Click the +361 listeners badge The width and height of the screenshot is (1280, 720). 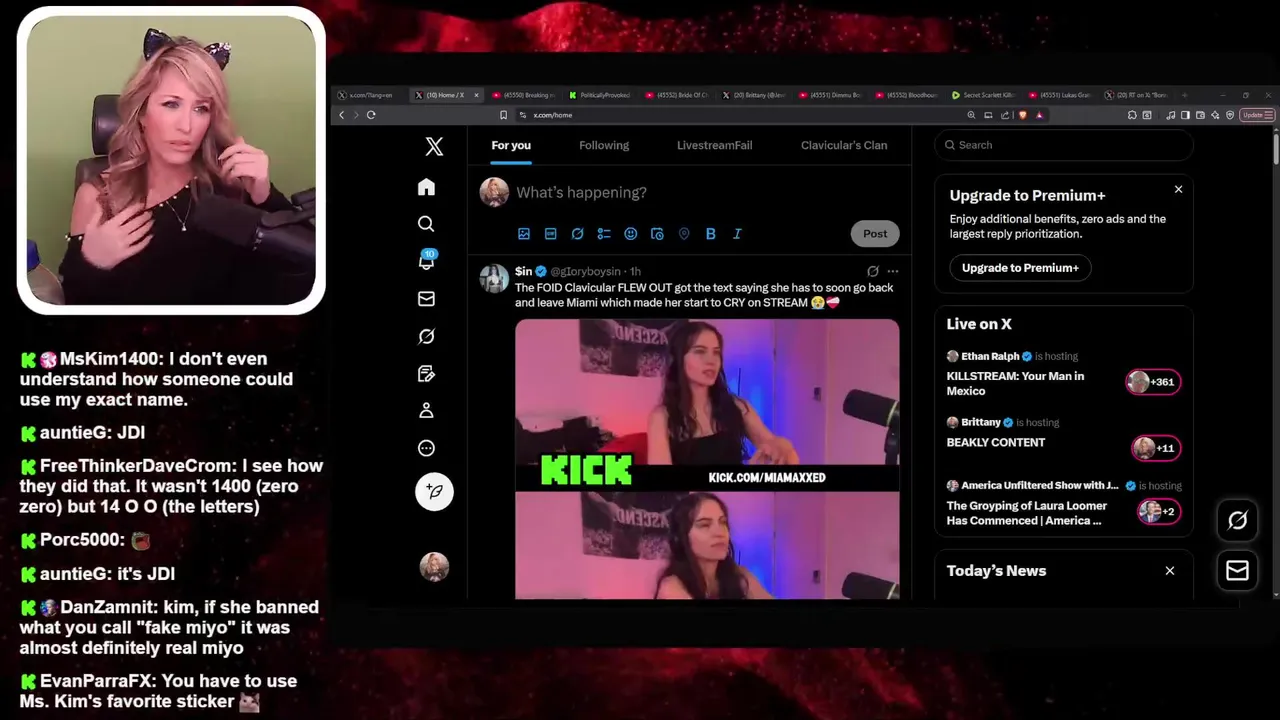pyautogui.click(x=1153, y=381)
